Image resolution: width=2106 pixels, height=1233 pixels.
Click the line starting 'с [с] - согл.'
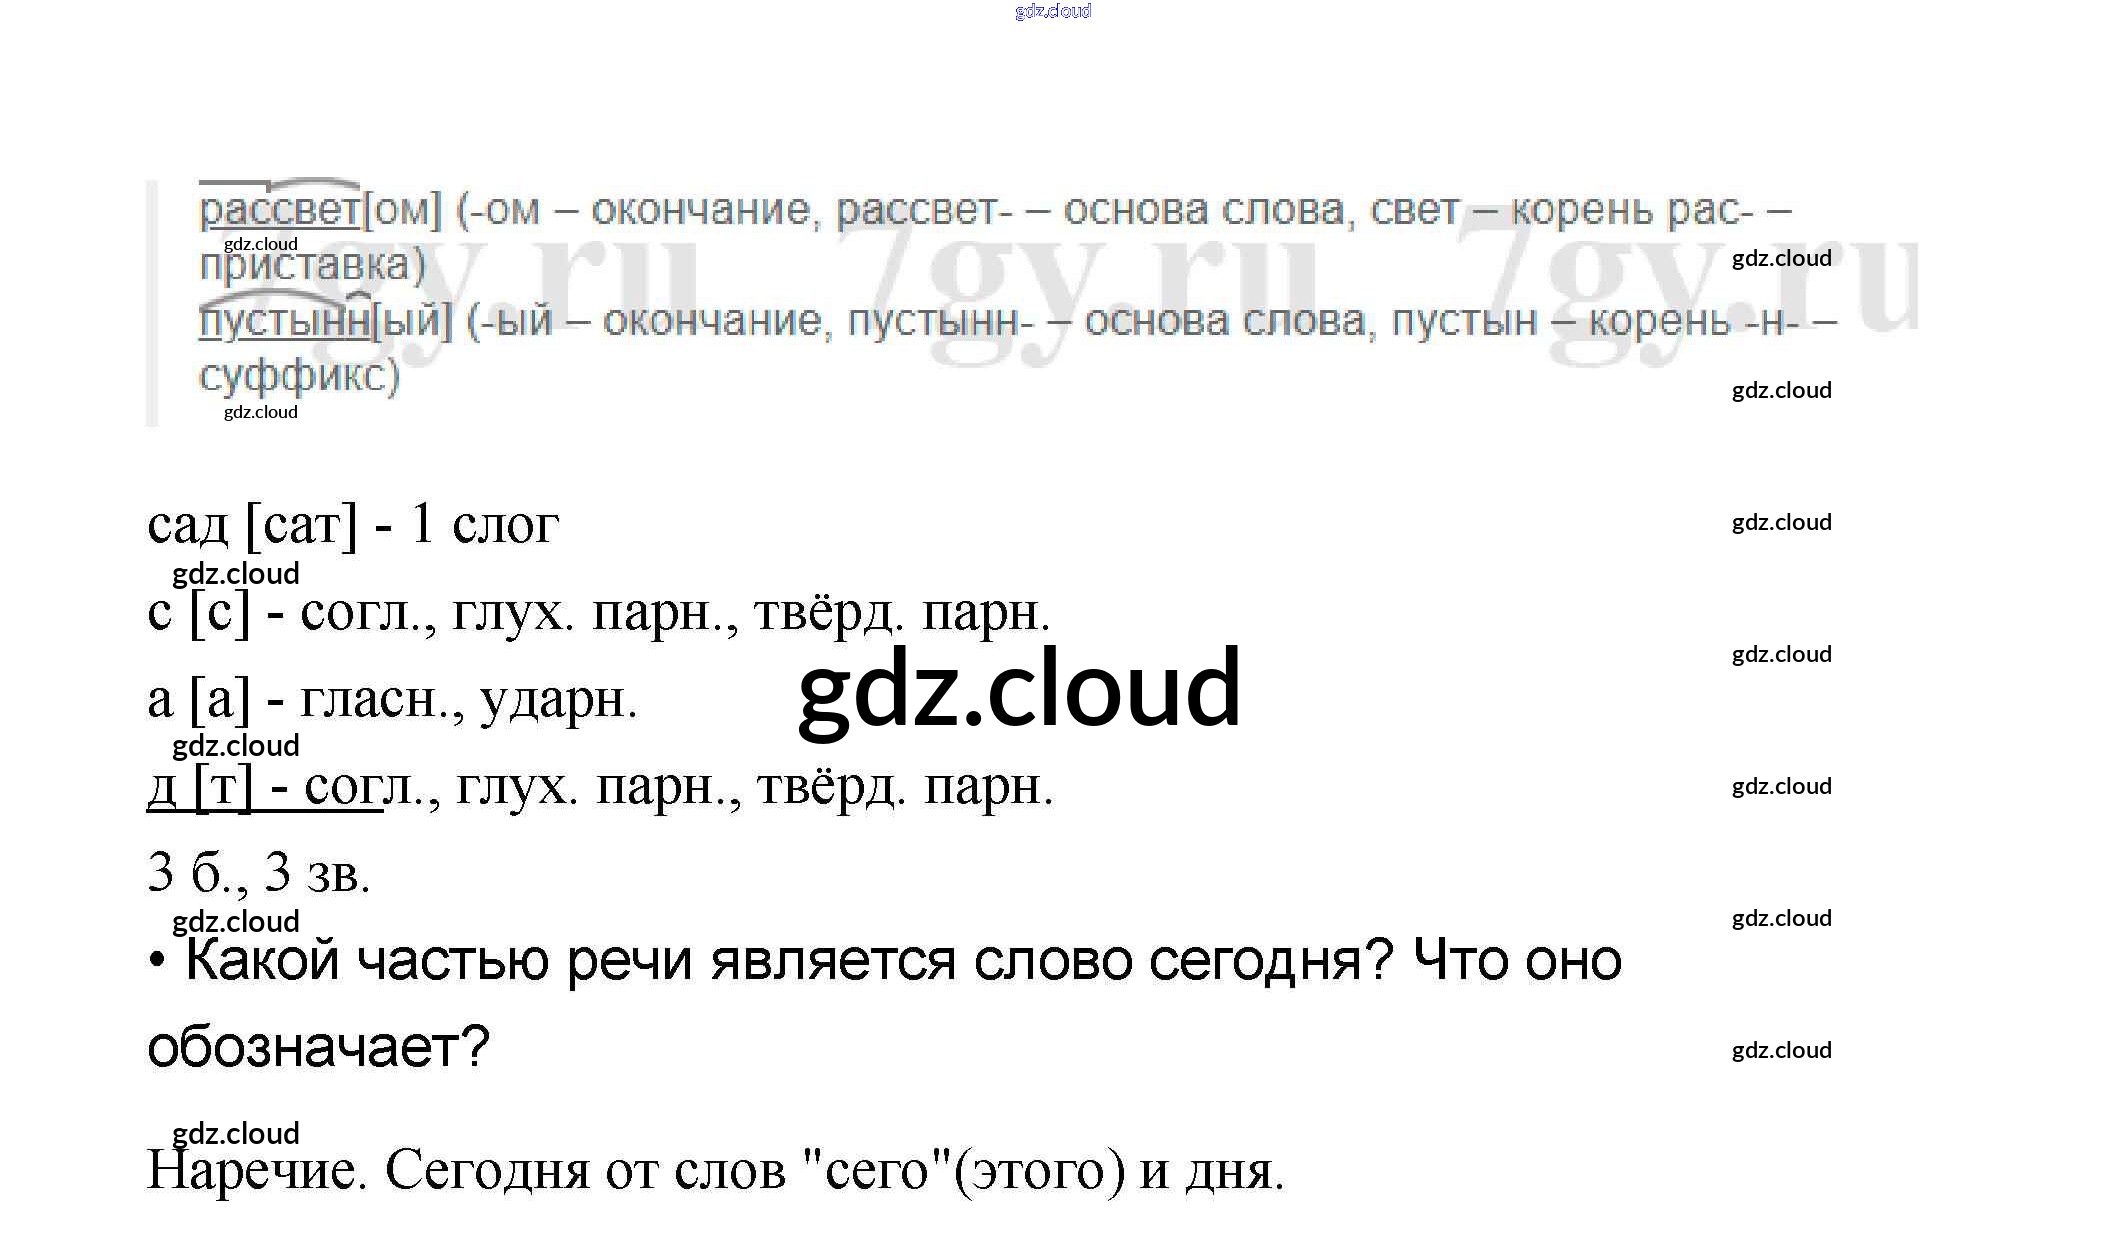pos(598,612)
